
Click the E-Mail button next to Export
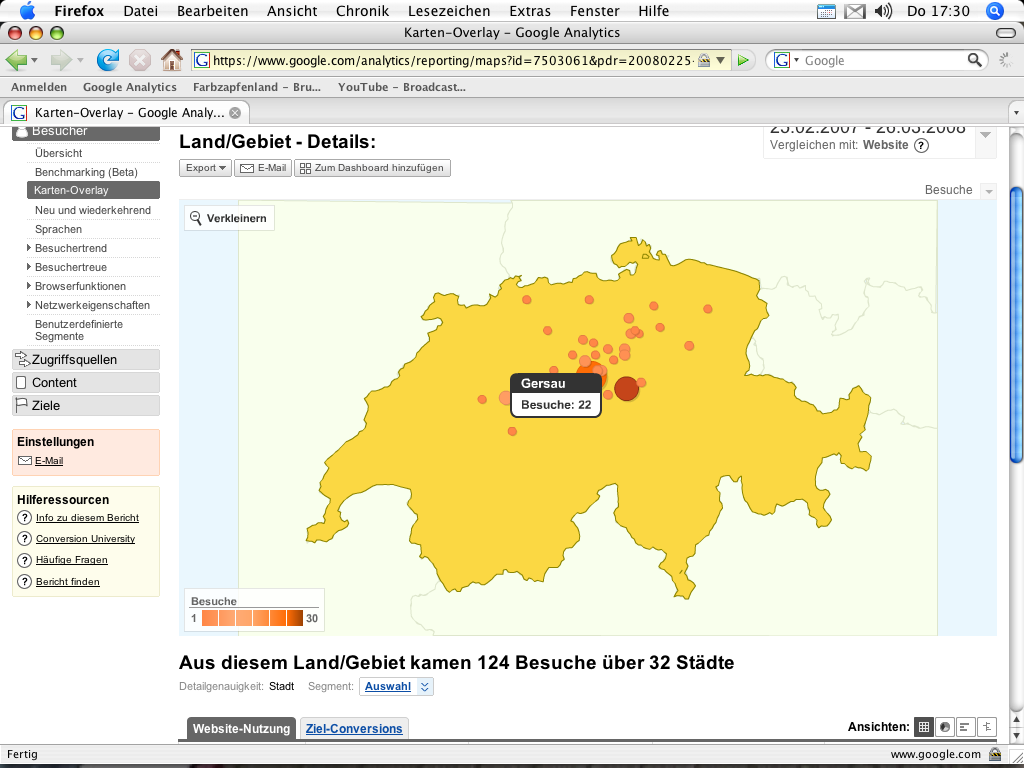pos(263,168)
